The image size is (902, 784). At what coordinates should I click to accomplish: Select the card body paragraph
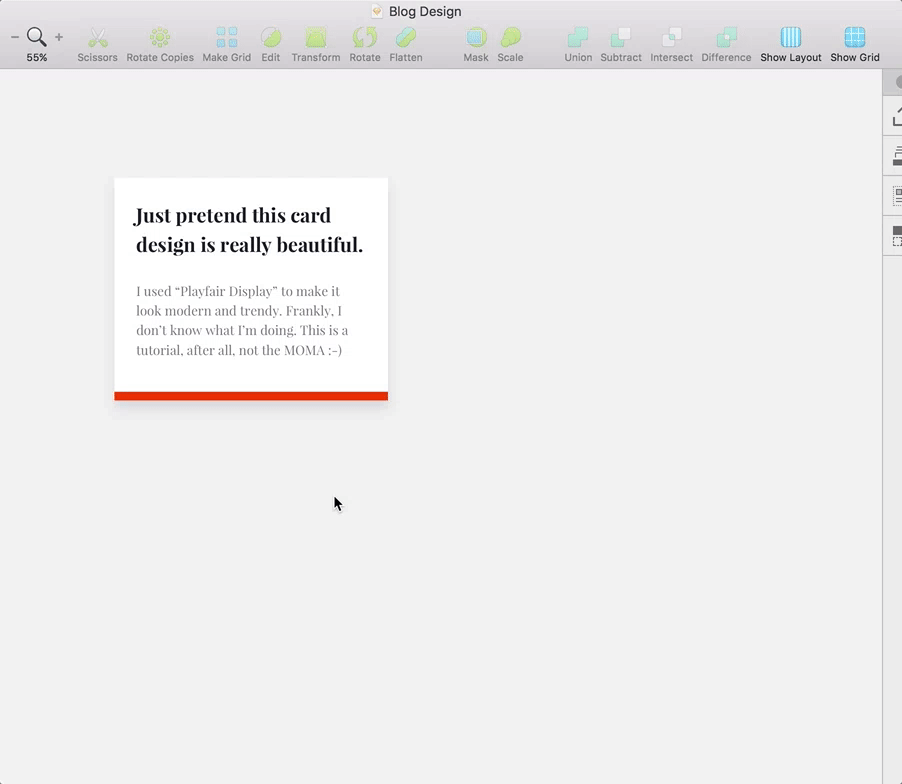pos(242,320)
